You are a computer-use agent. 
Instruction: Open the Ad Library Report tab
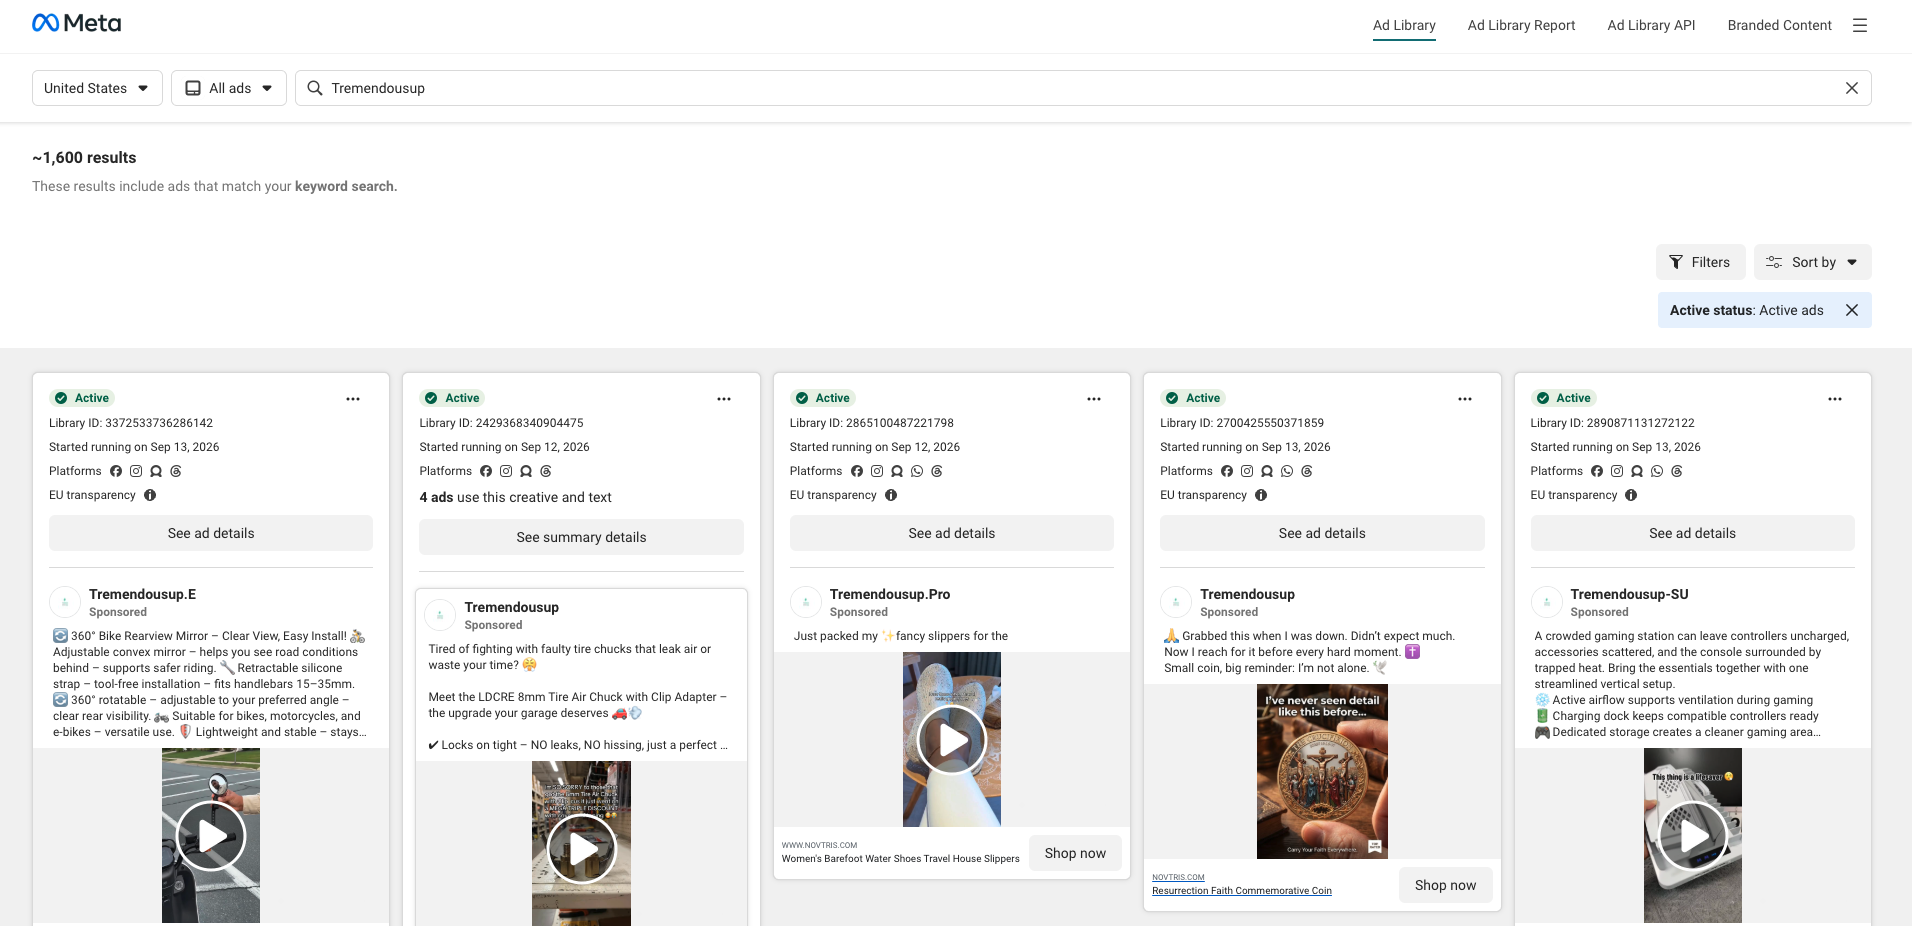[1521, 25]
